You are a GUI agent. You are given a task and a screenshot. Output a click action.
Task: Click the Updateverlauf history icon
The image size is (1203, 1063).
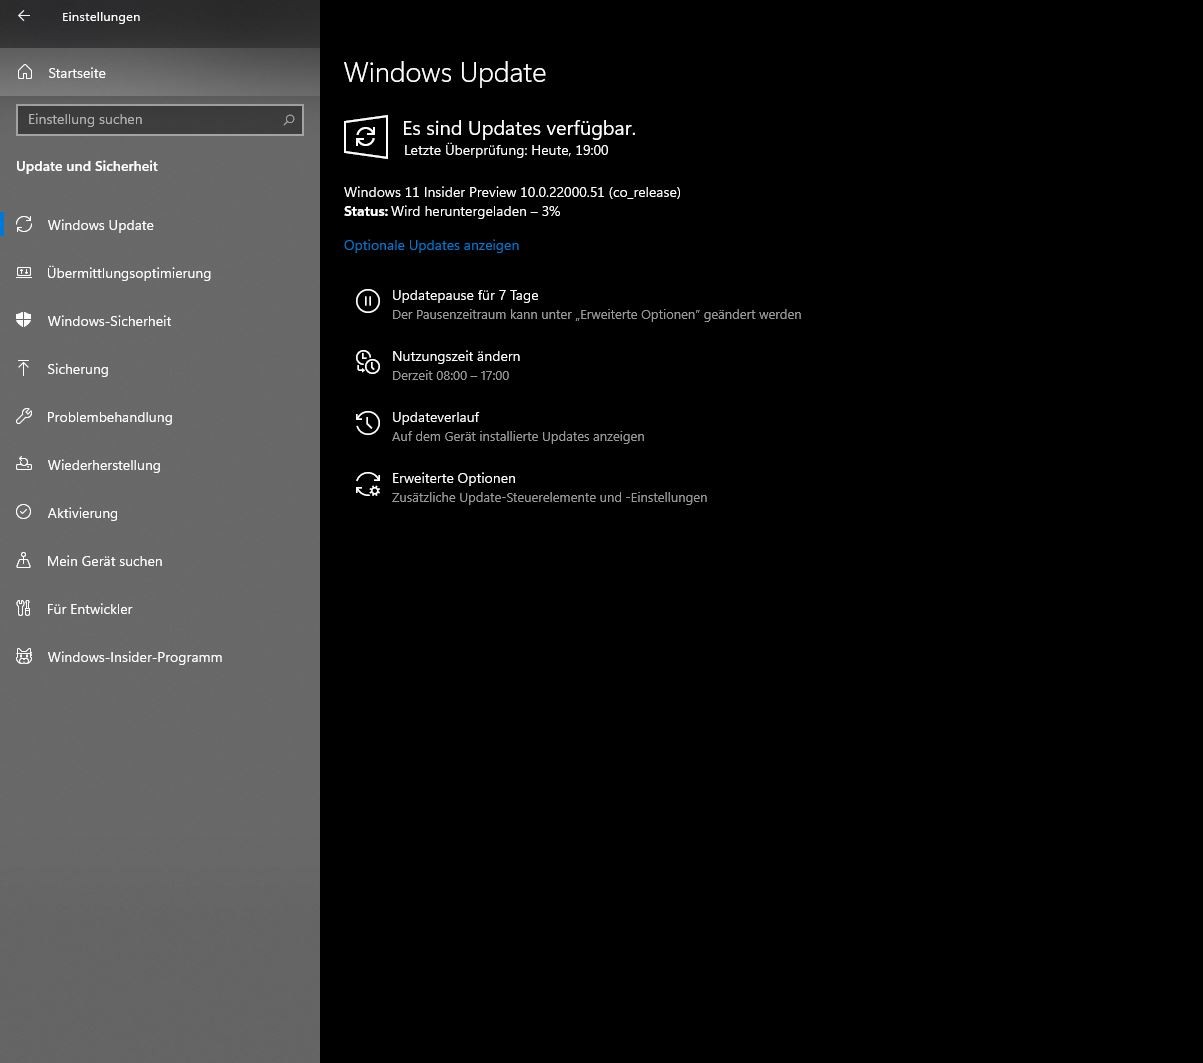[x=368, y=423]
